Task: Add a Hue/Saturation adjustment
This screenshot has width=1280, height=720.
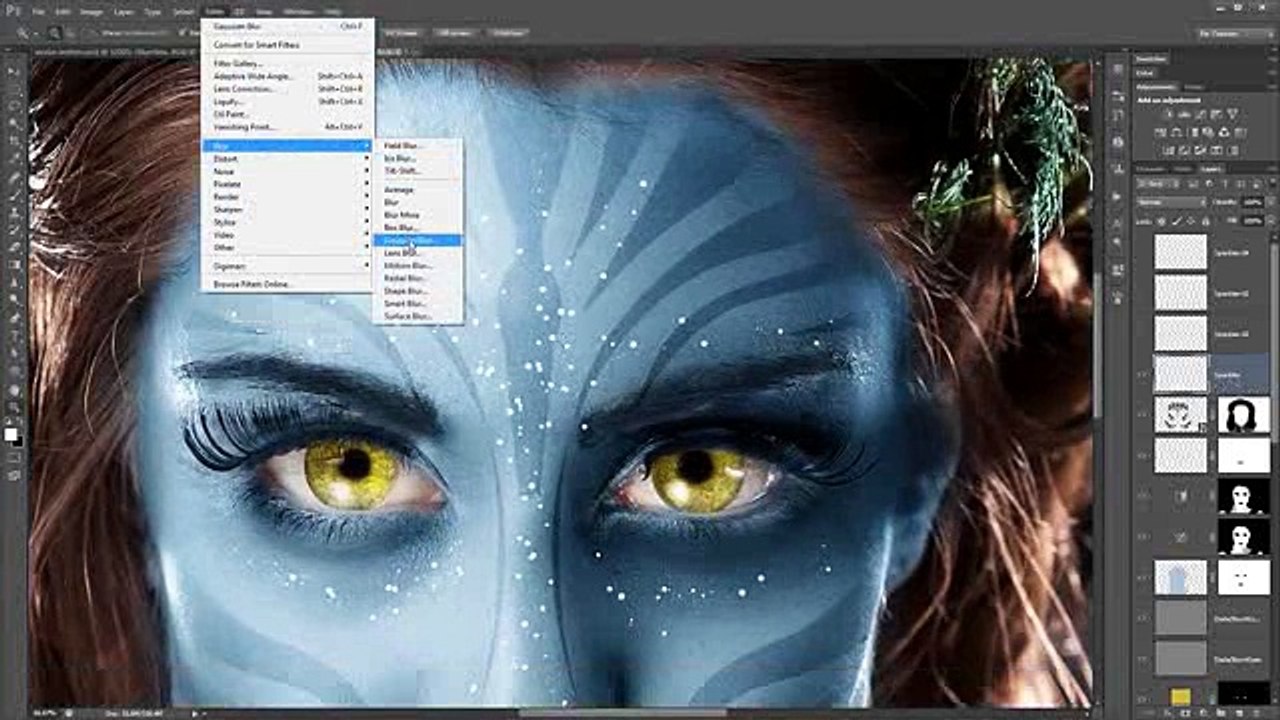Action: tap(1158, 133)
